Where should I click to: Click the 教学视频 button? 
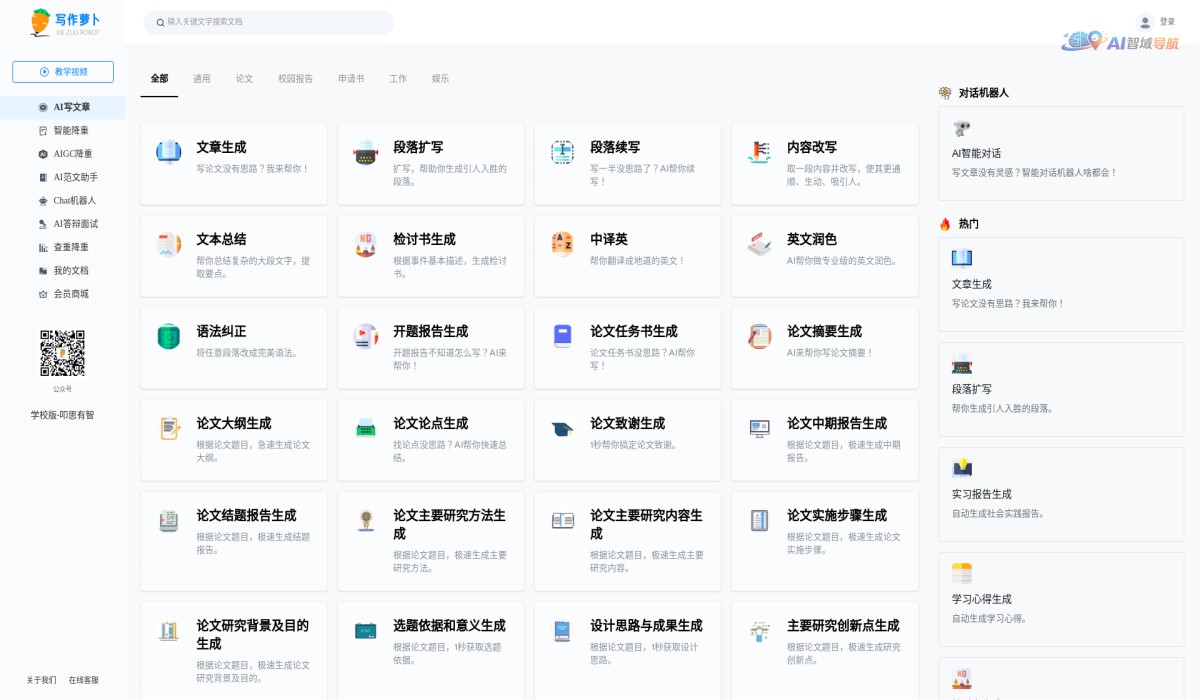click(x=63, y=72)
